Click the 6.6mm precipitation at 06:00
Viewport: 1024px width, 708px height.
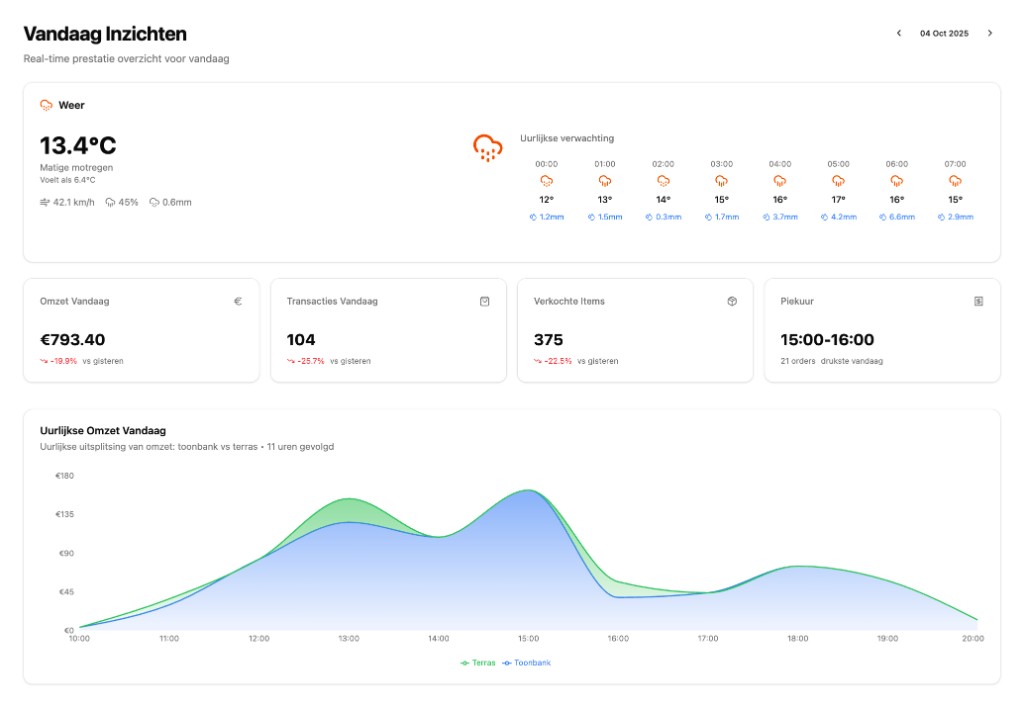[x=897, y=217]
